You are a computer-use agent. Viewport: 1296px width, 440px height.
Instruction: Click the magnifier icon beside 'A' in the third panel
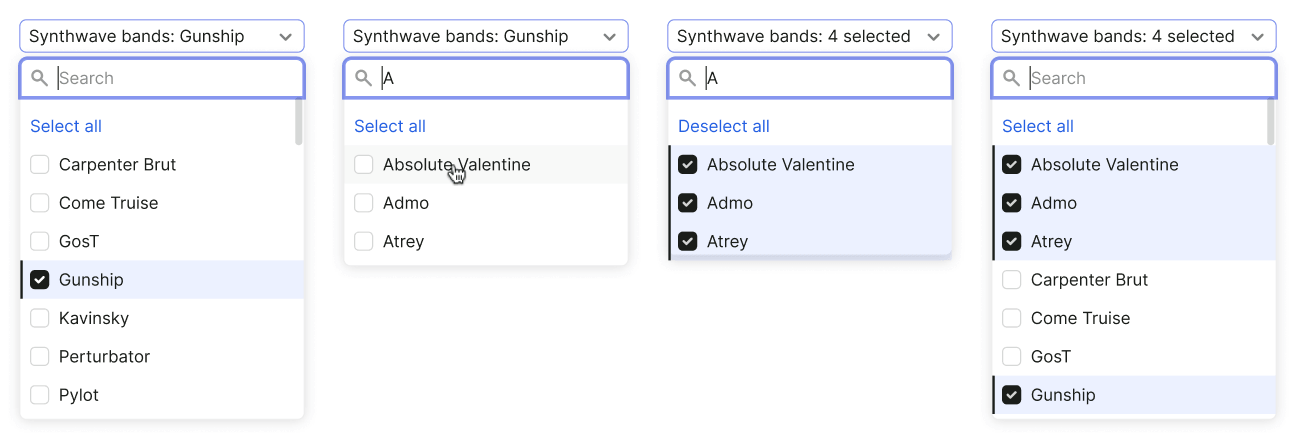click(688, 78)
